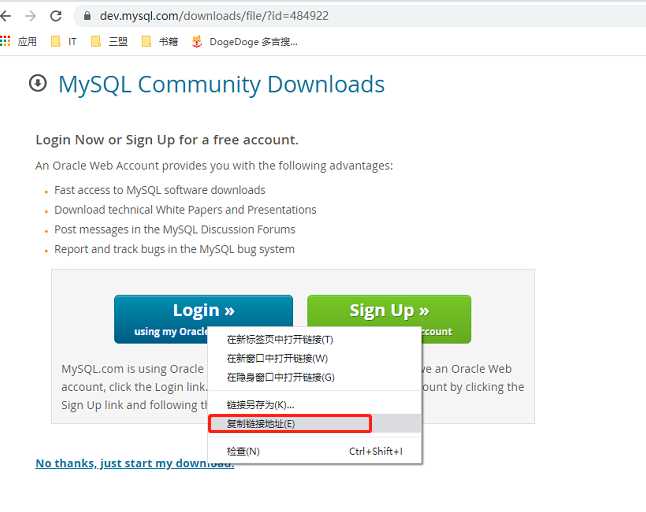Choose 在新窗口中打开链接(W) from context menu
Image resolution: width=646 pixels, height=512 pixels.
point(315,358)
